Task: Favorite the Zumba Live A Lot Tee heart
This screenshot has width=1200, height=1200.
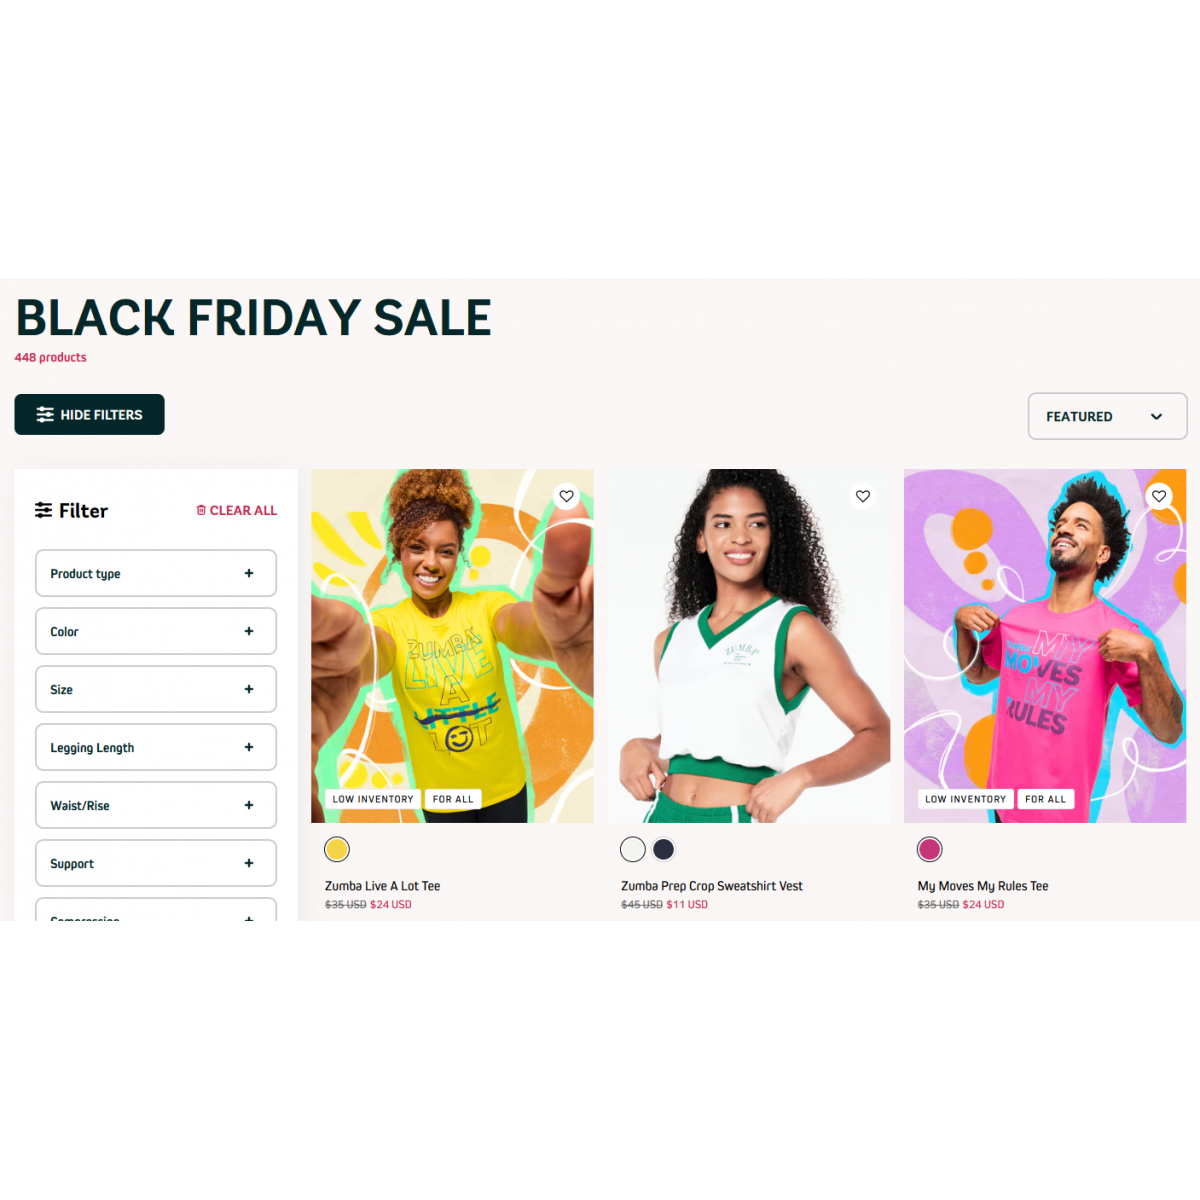Action: (566, 496)
